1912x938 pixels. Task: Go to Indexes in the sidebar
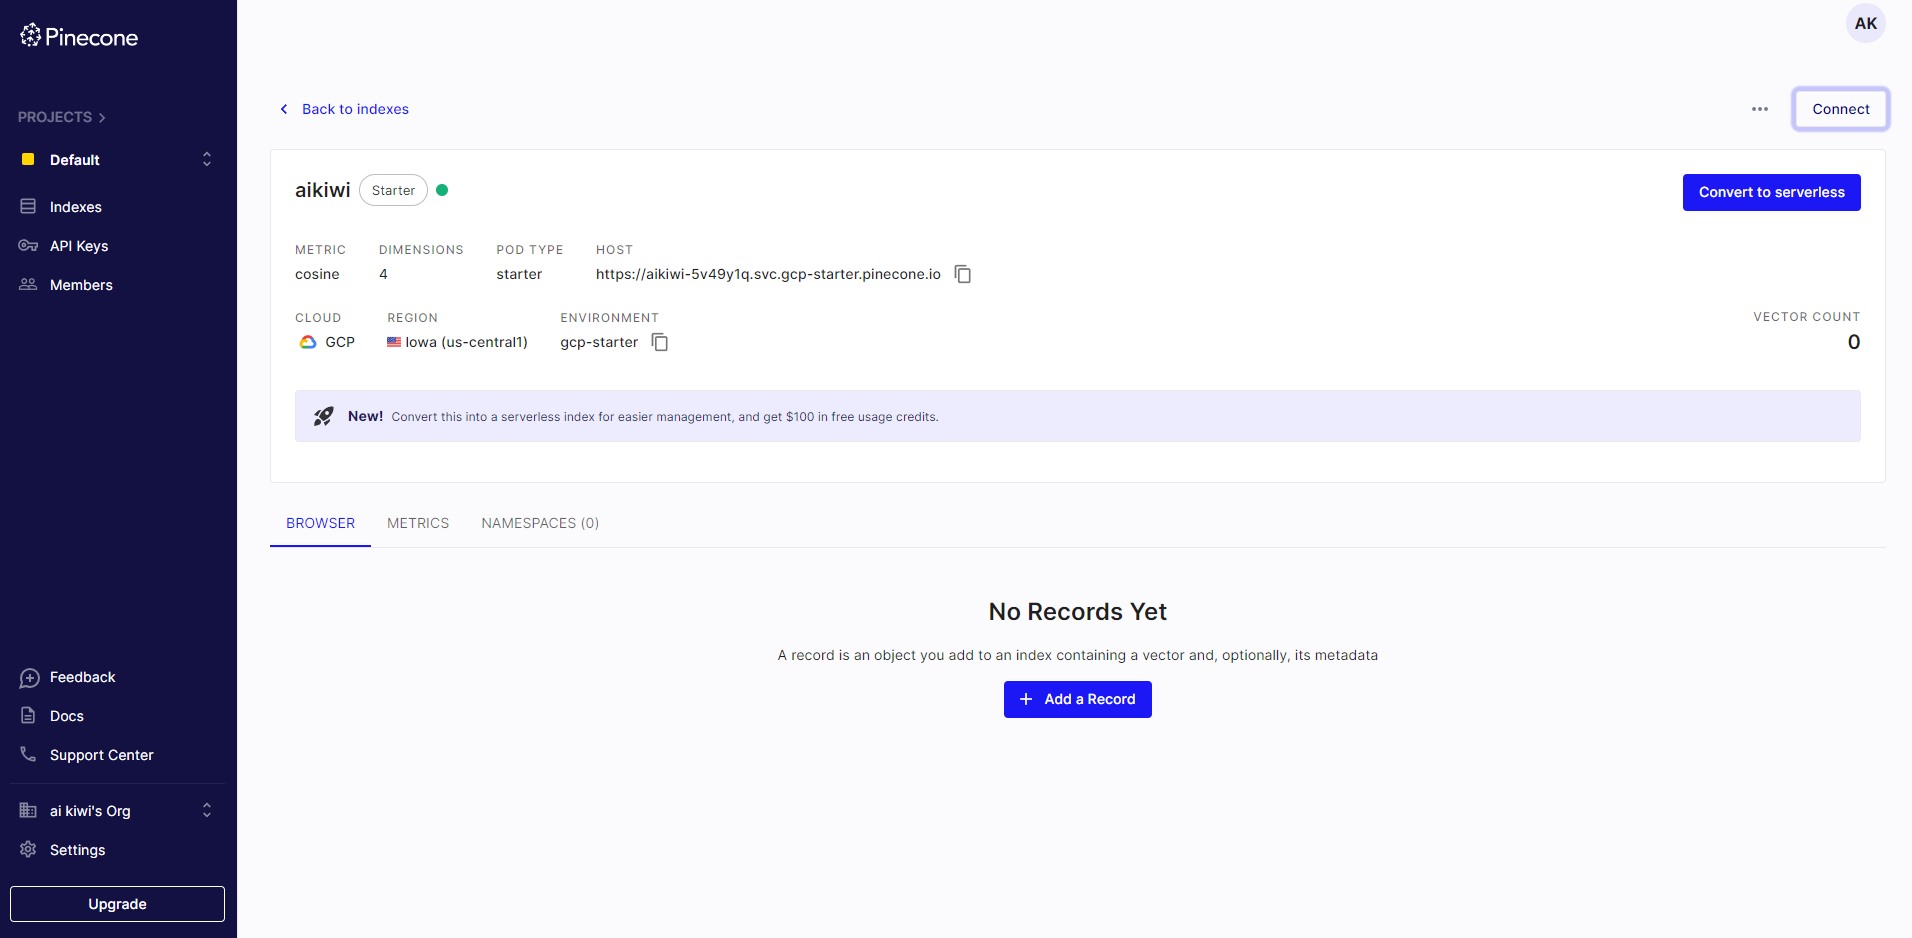tap(76, 207)
